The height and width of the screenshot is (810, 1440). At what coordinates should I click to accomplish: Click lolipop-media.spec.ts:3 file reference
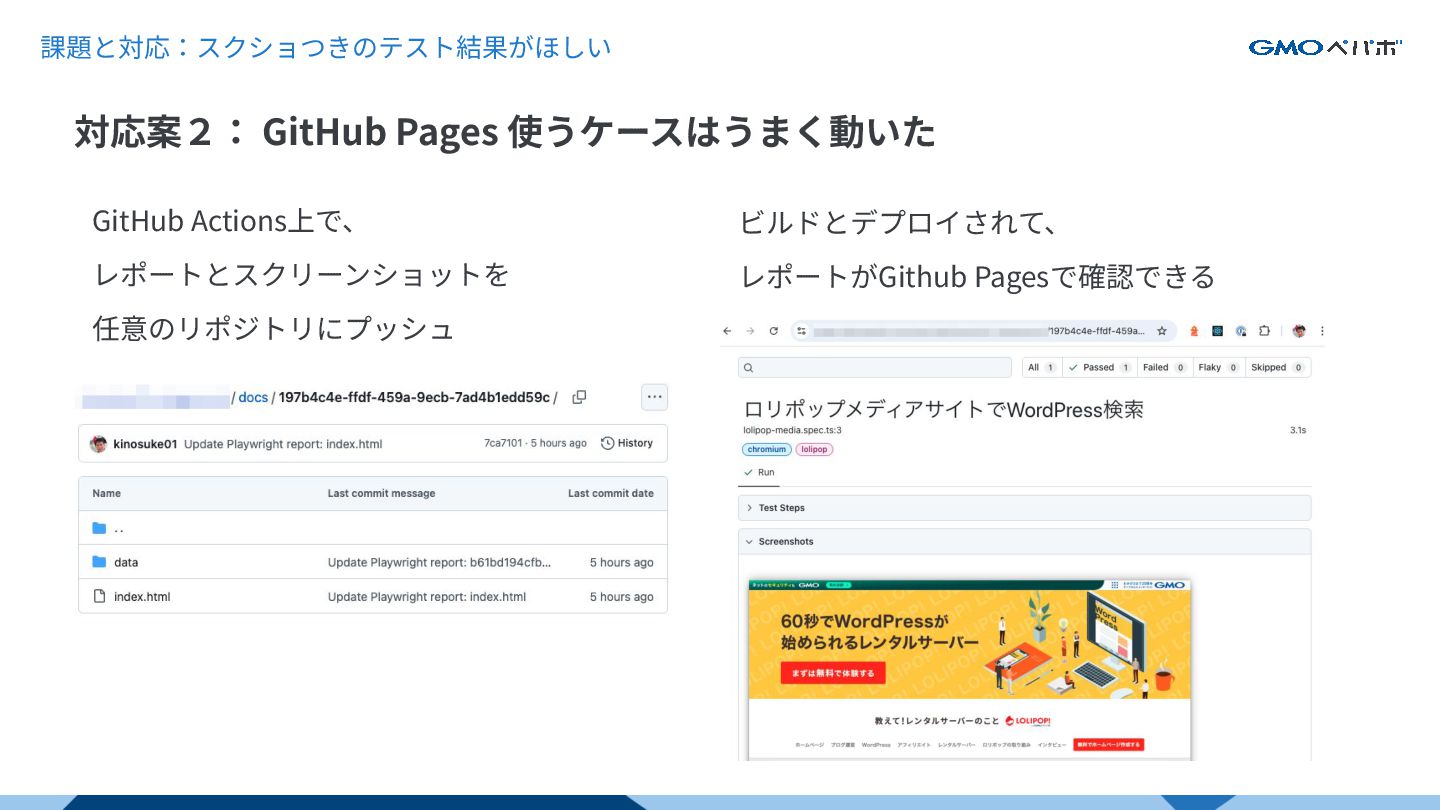coord(792,430)
